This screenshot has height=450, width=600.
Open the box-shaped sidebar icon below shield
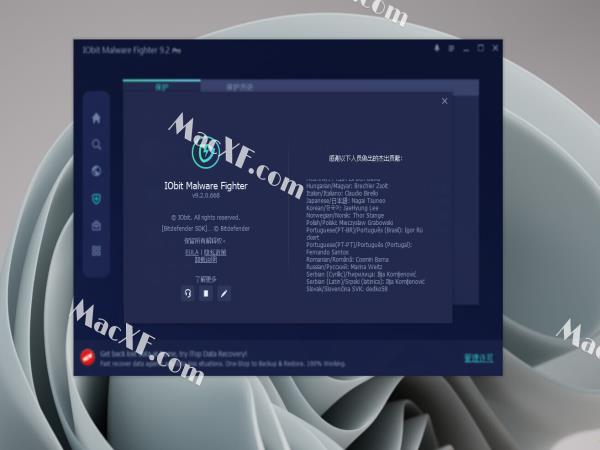click(96, 225)
